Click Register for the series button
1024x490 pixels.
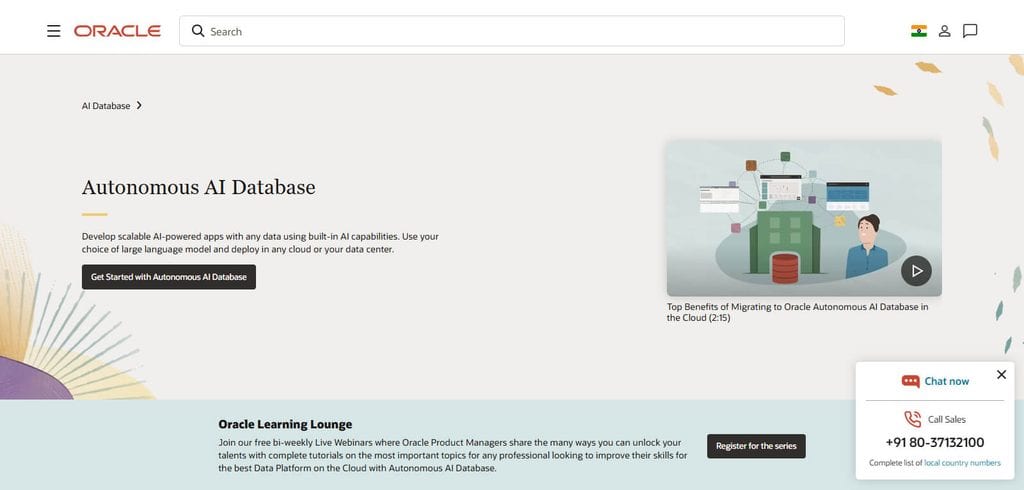tap(756, 446)
